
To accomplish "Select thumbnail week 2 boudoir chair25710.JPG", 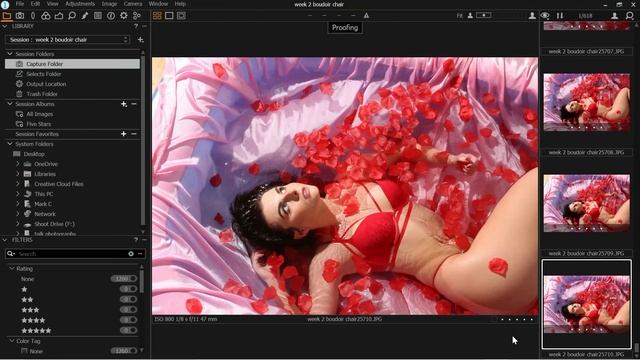I will pyautogui.click(x=587, y=304).
